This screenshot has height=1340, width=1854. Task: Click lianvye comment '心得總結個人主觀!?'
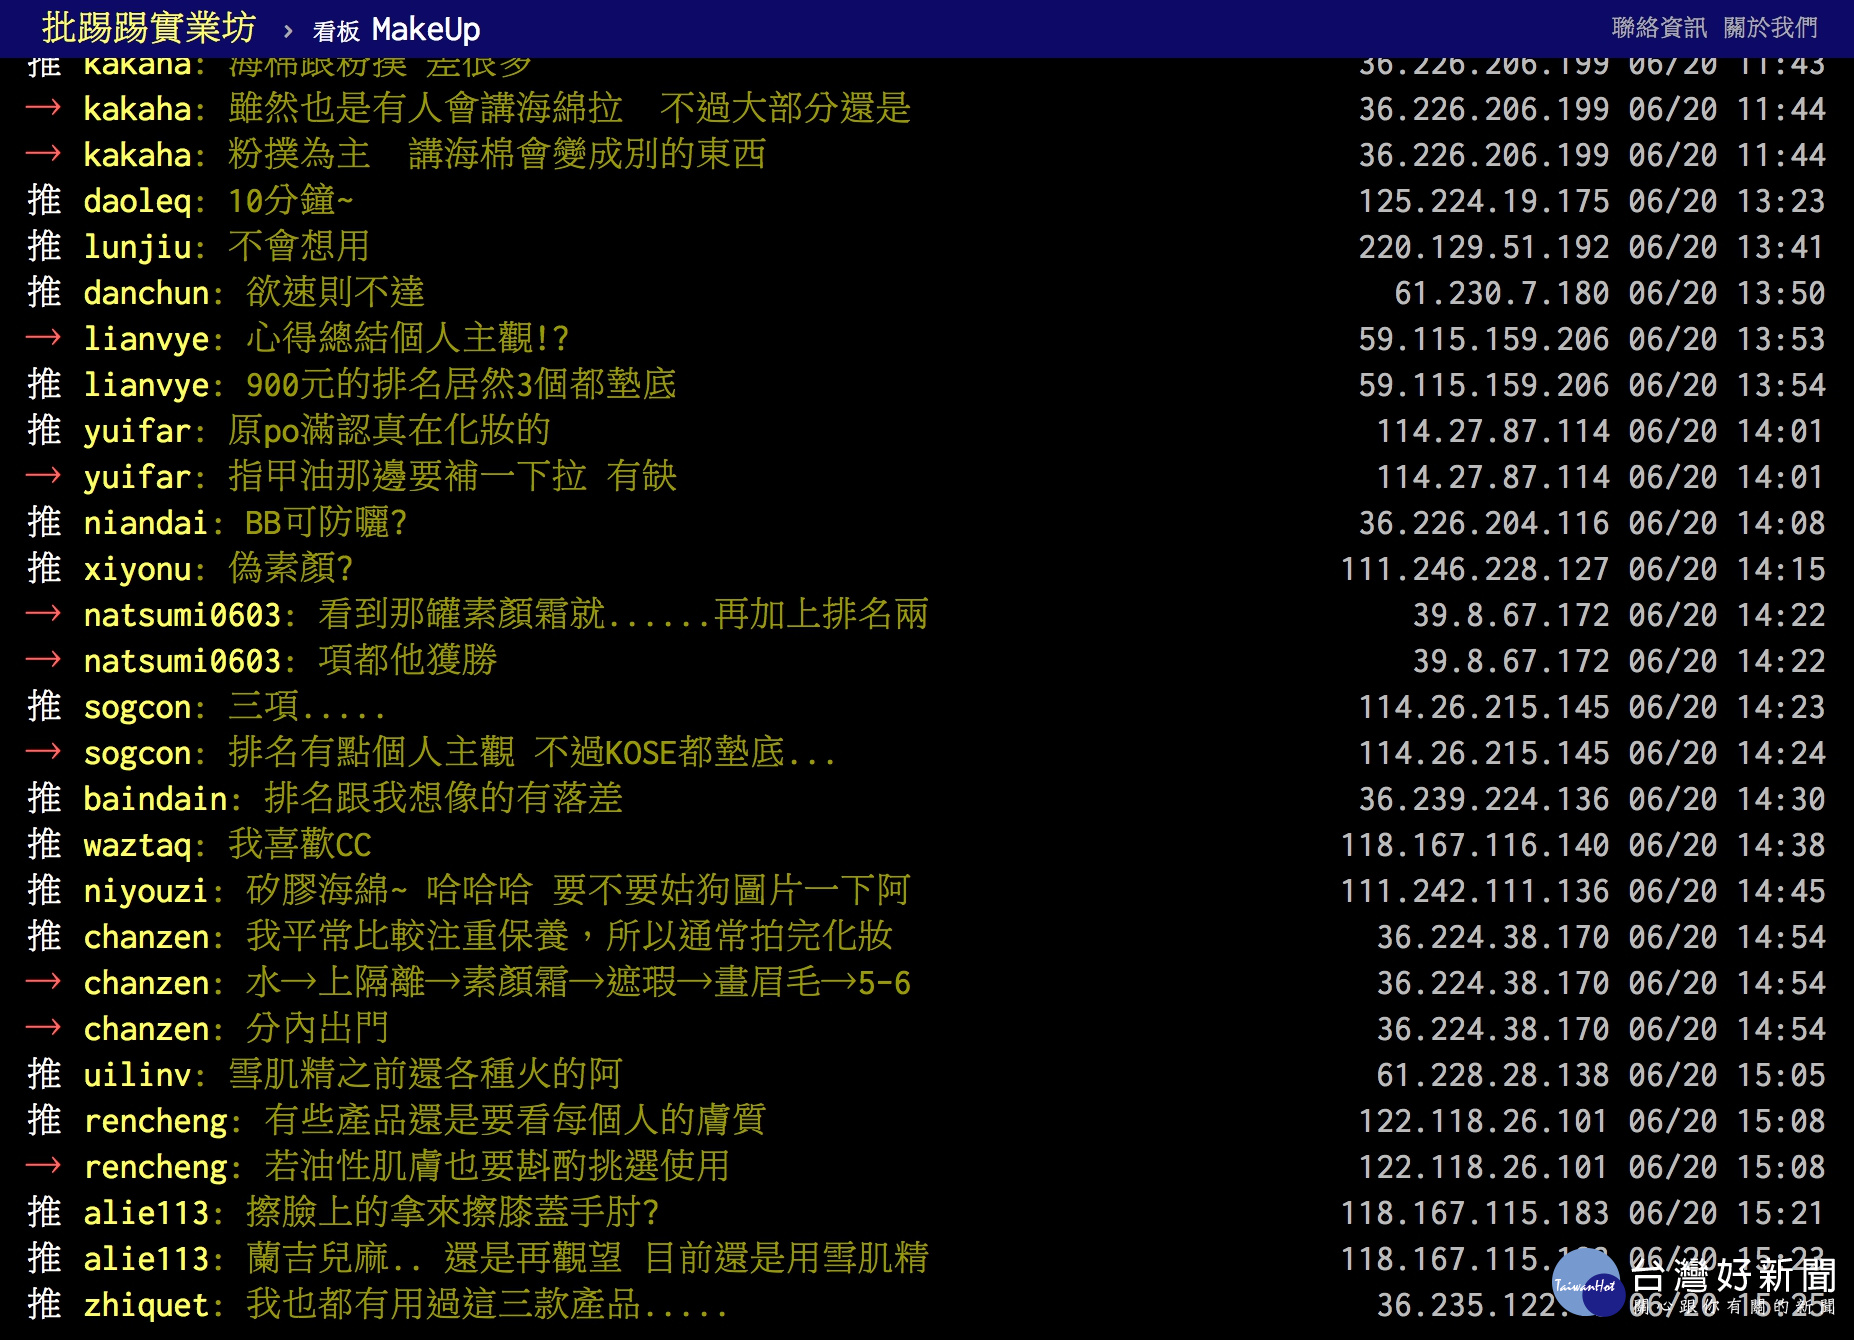(x=407, y=339)
